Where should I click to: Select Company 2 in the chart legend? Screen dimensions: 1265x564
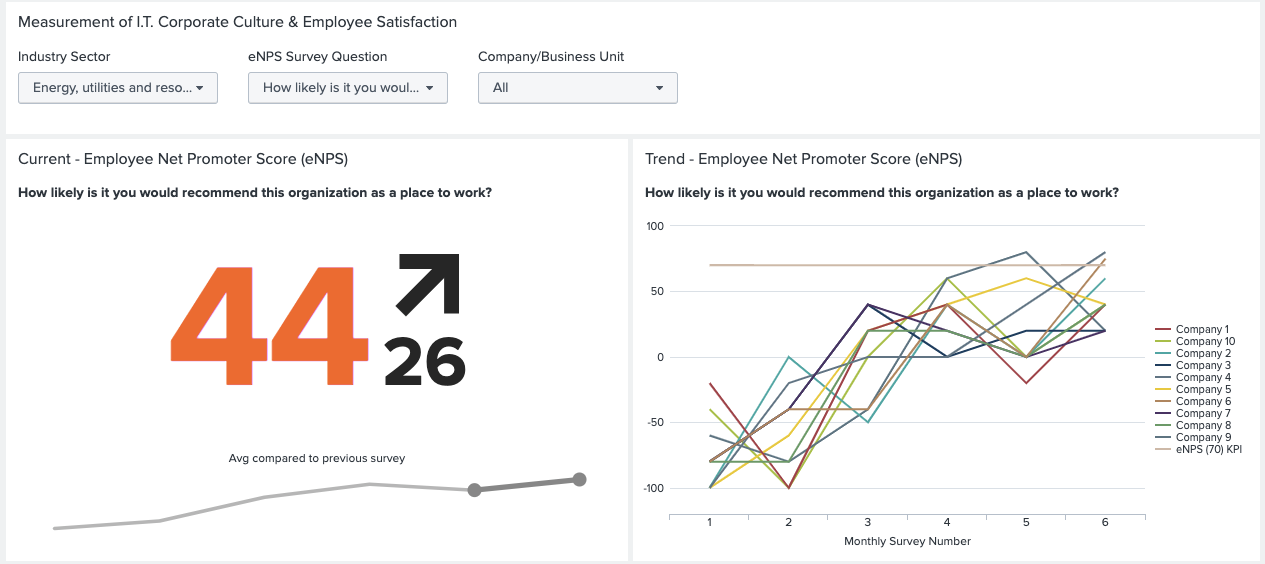(x=1203, y=354)
